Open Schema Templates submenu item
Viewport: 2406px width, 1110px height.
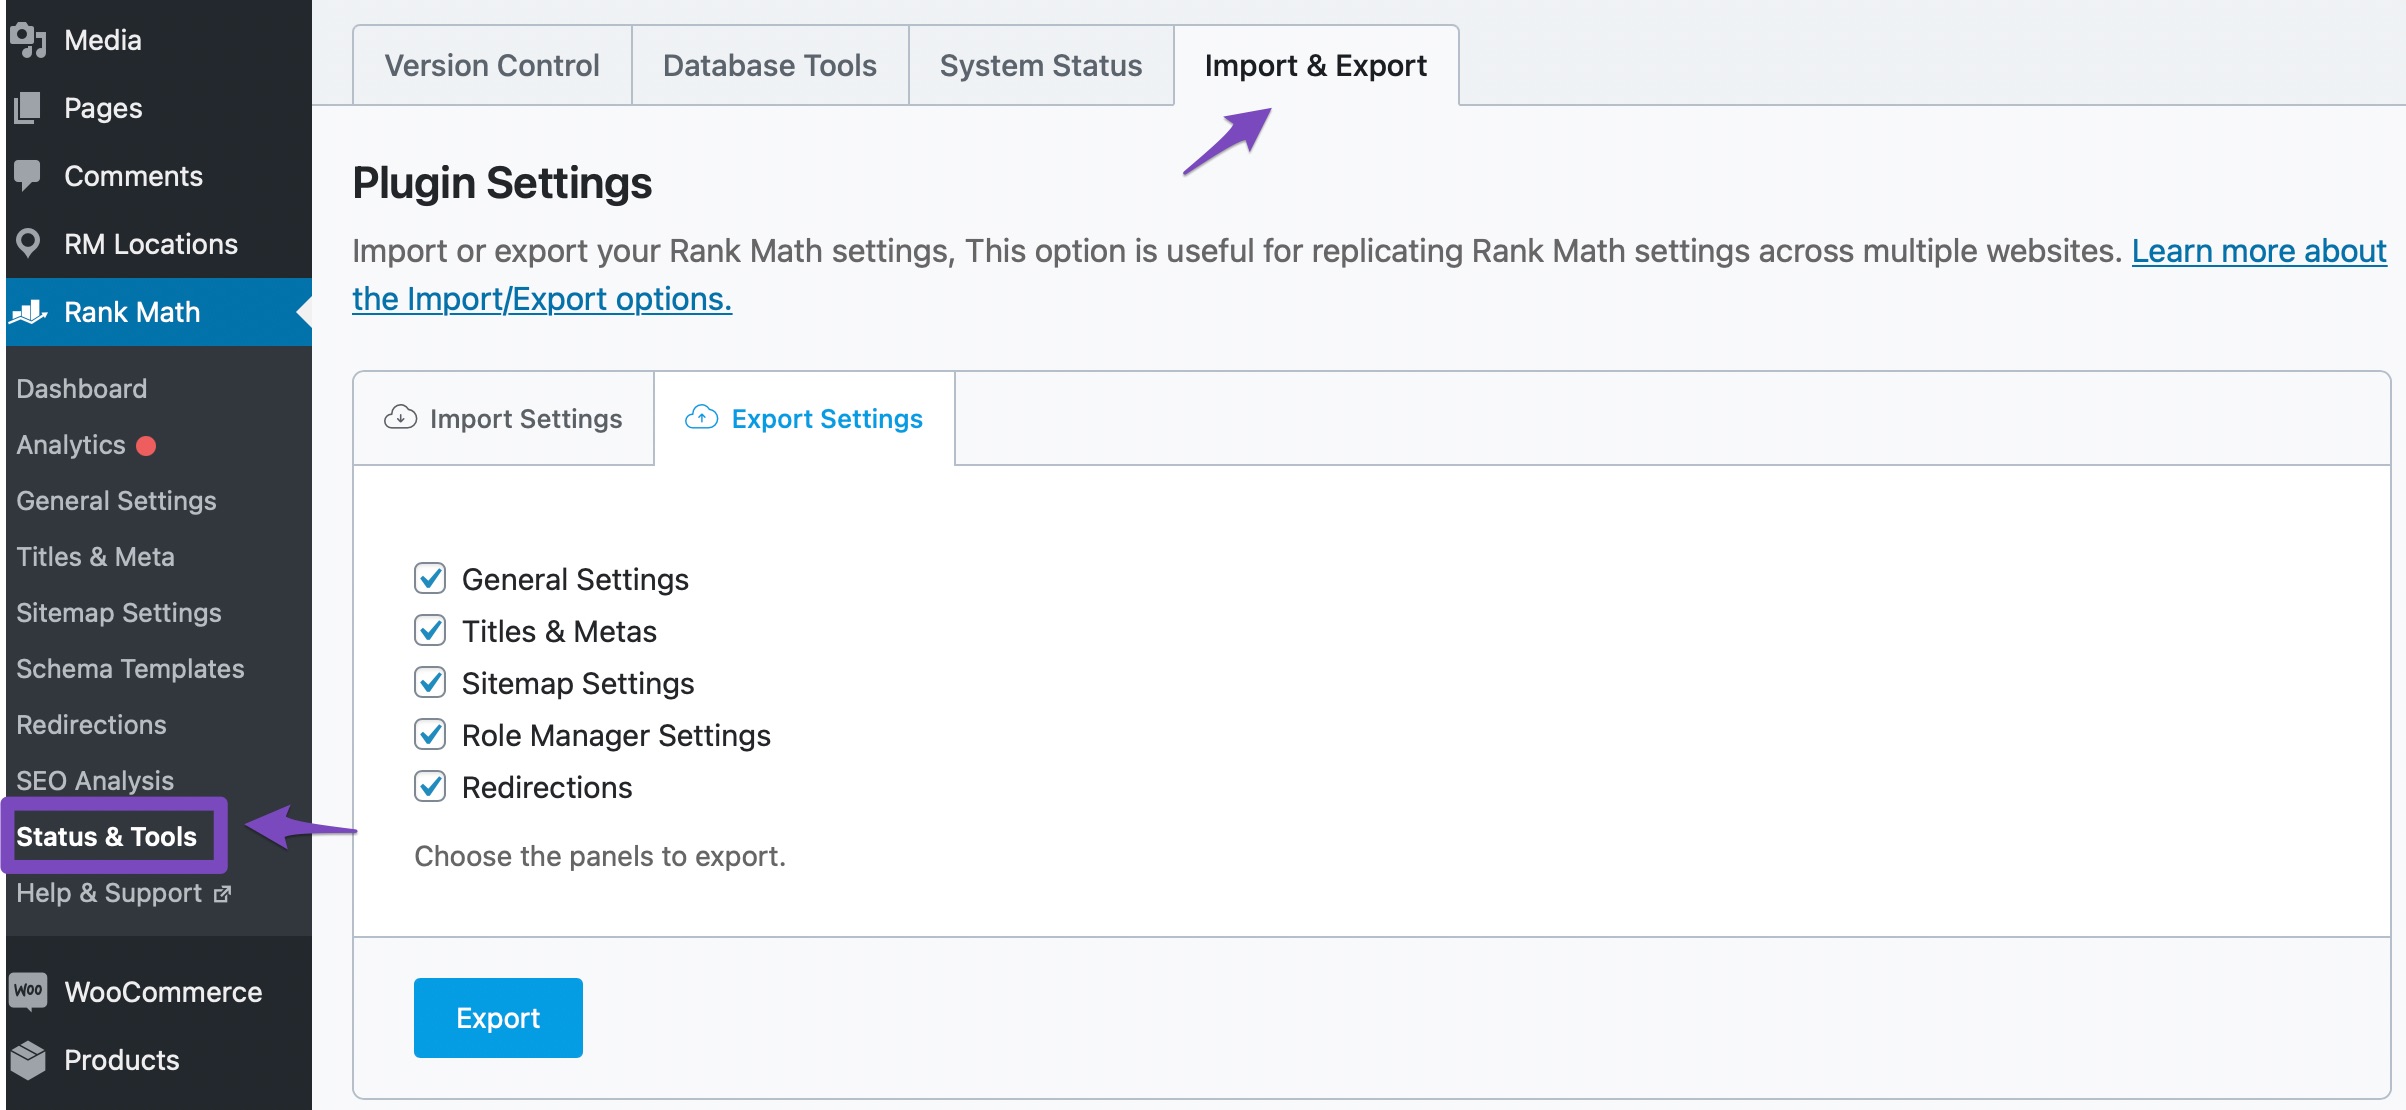tap(130, 669)
